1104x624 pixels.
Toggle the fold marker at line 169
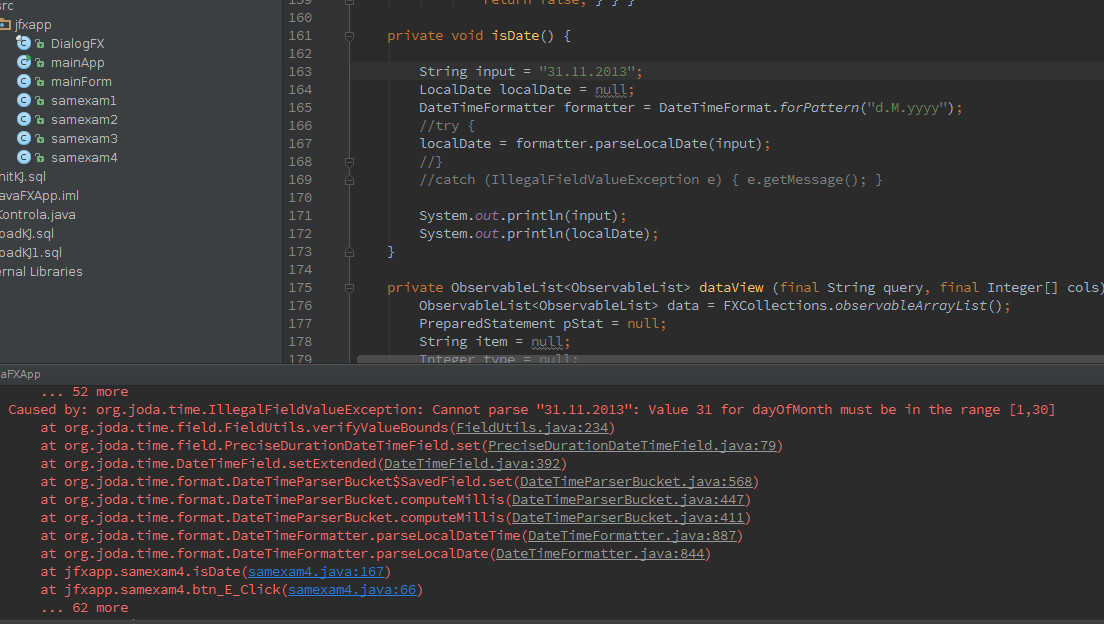click(x=349, y=180)
